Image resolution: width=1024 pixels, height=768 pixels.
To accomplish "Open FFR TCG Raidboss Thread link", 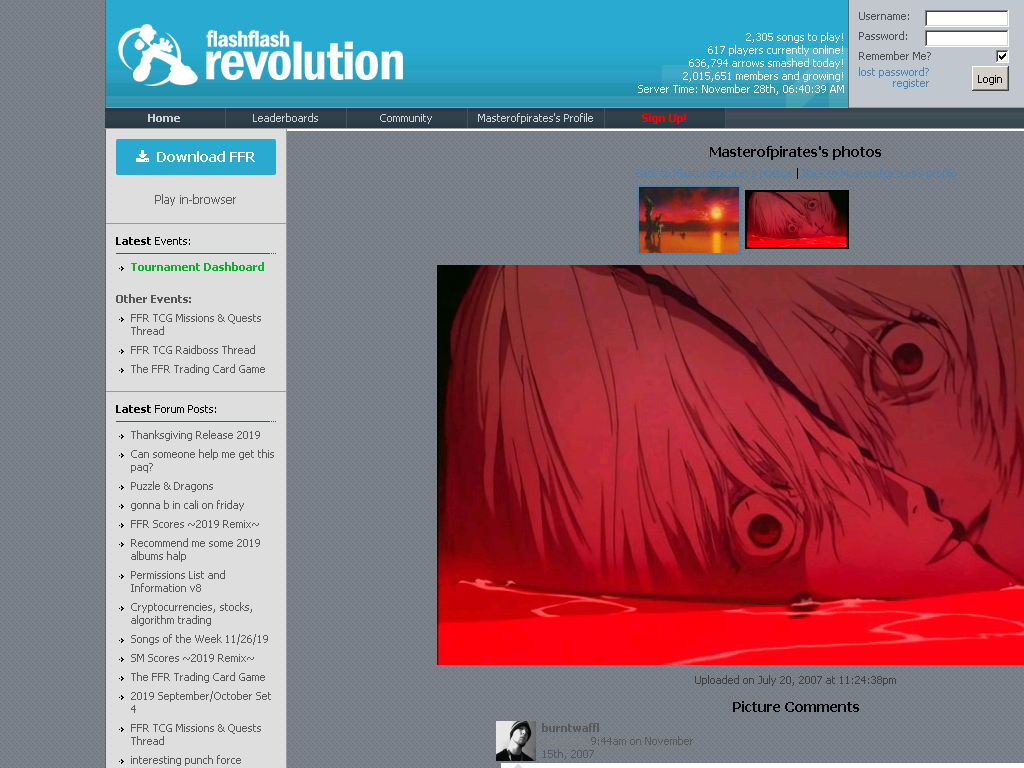I will click(x=193, y=350).
